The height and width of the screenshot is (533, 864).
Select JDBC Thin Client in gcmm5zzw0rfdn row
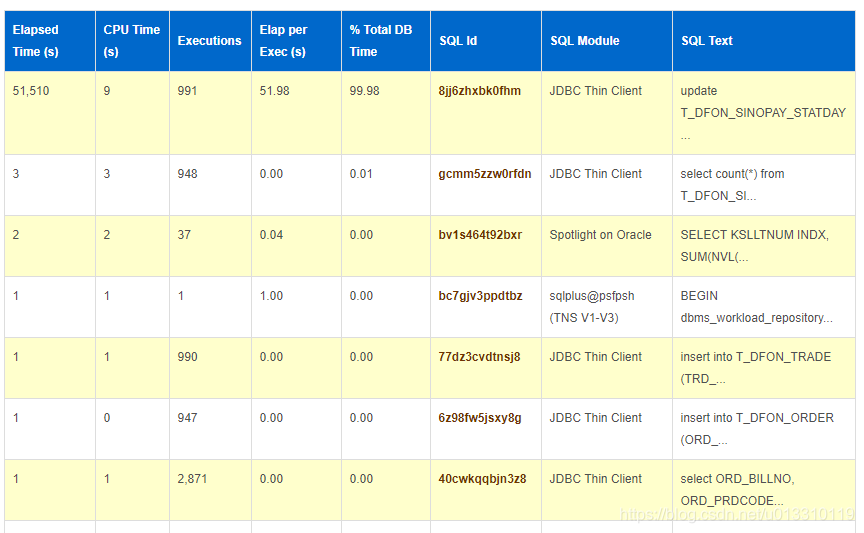tap(607, 185)
